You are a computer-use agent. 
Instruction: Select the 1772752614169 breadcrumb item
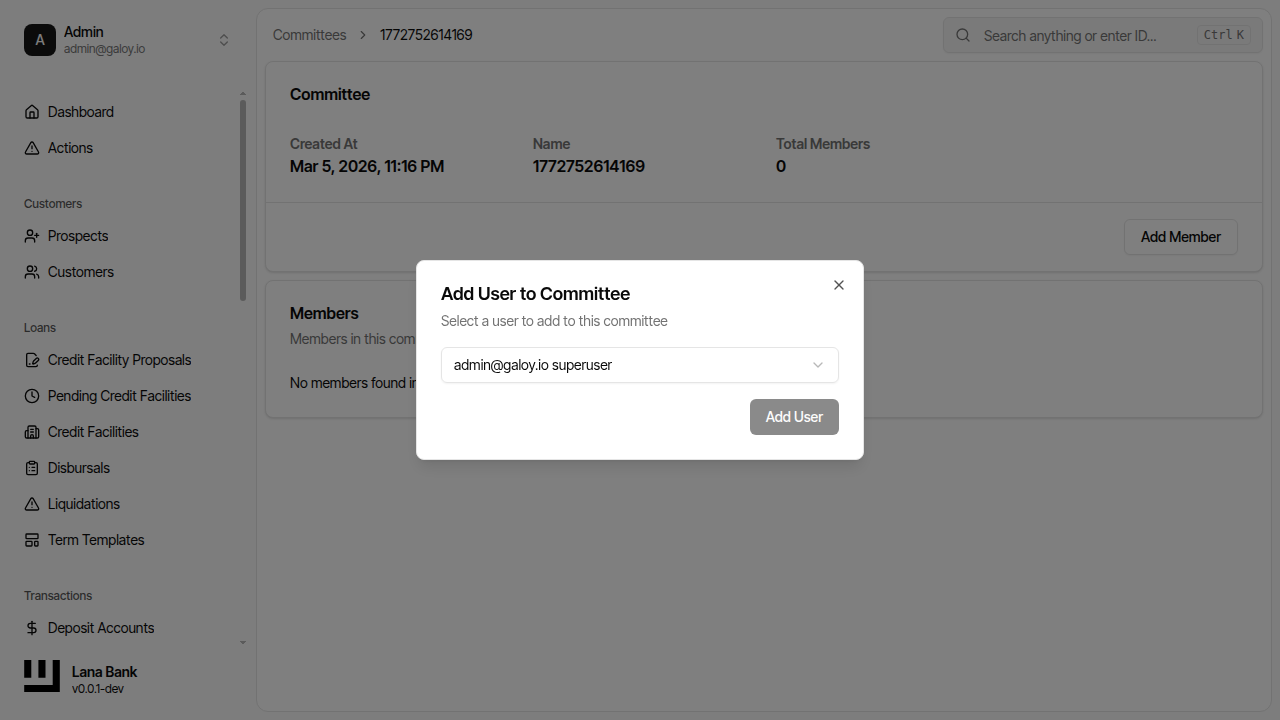point(426,34)
